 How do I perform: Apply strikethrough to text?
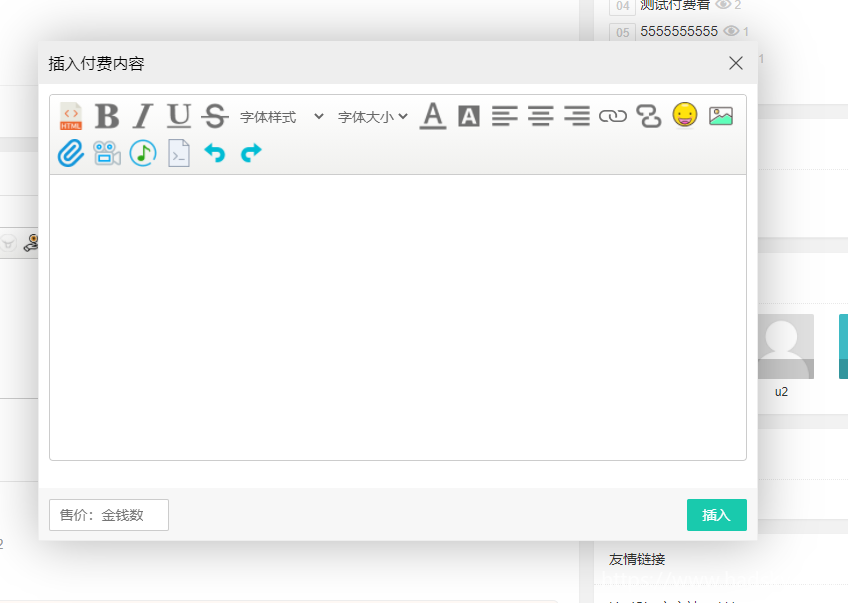pyautogui.click(x=215, y=117)
